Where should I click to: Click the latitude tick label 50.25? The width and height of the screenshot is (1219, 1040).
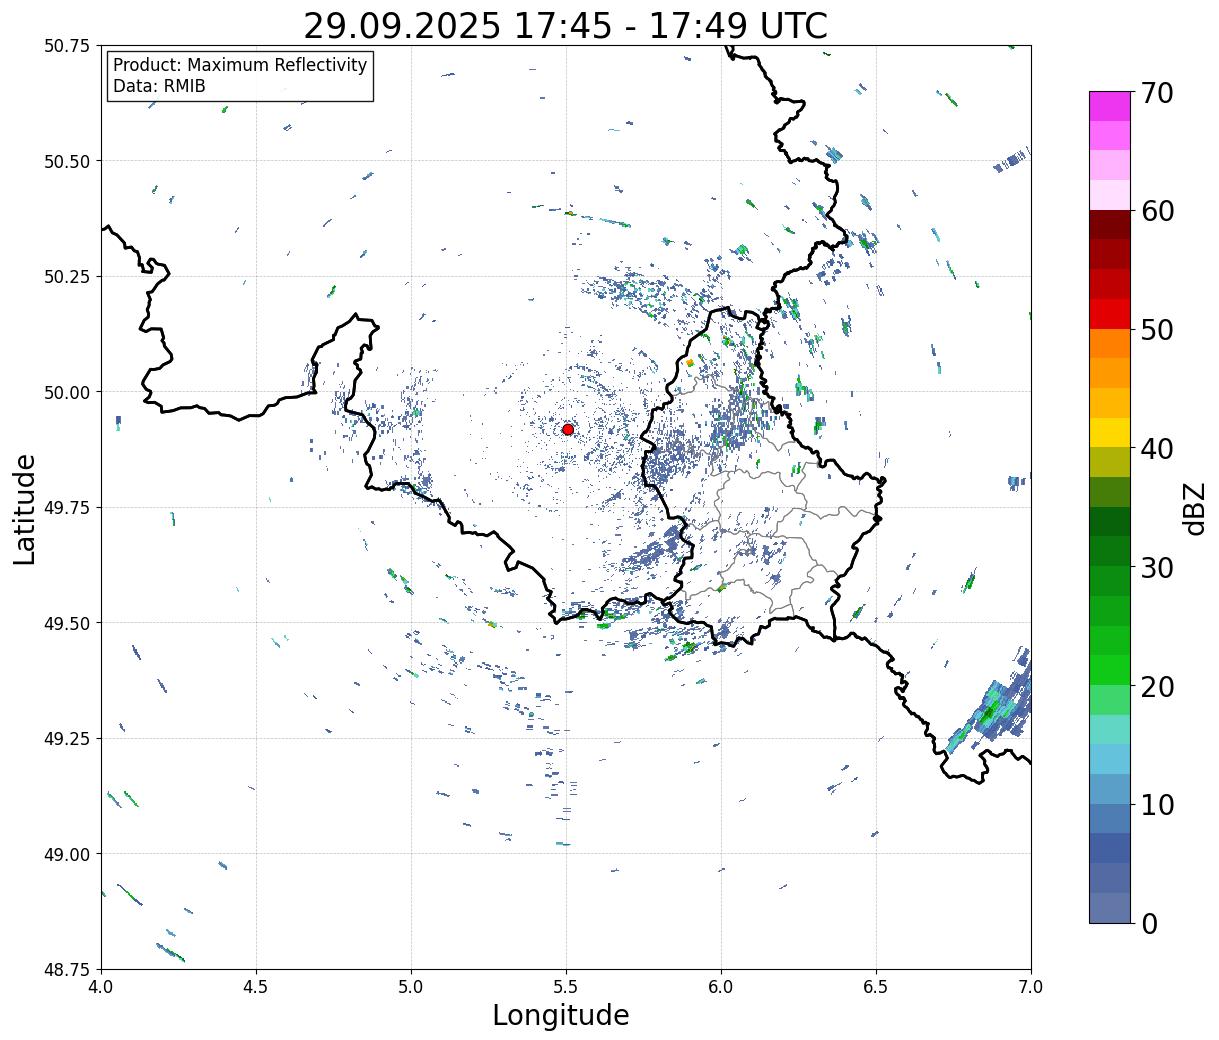(x=67, y=277)
